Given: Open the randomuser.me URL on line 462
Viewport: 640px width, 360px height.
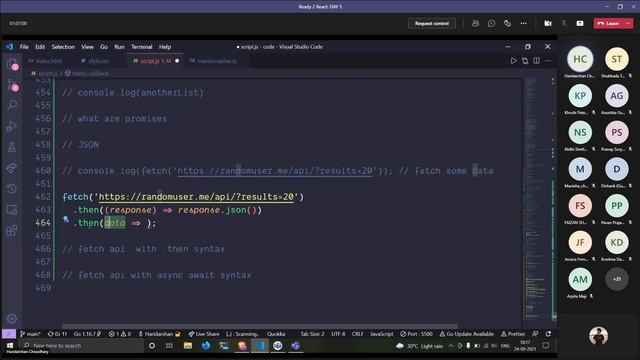Looking at the screenshot, I should click(196, 197).
